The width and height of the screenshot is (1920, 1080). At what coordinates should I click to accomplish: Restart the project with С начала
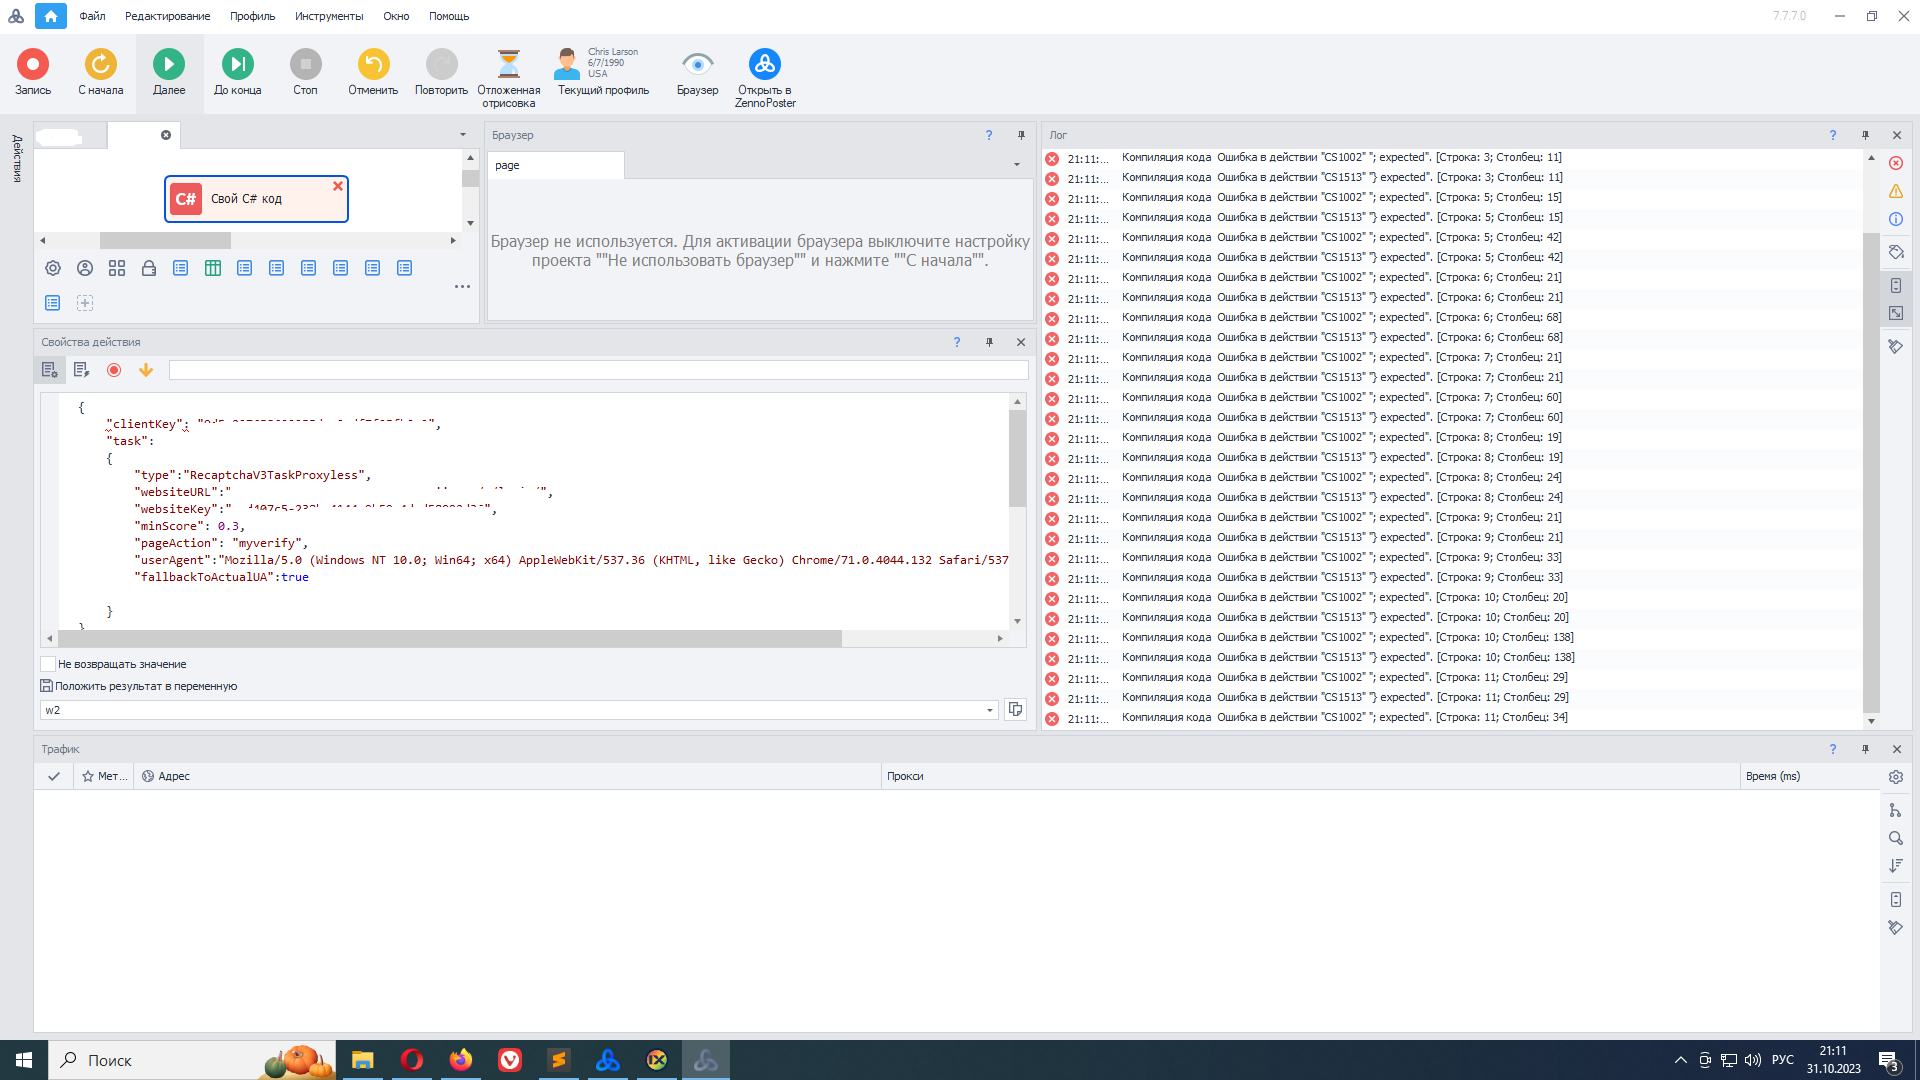(x=101, y=65)
